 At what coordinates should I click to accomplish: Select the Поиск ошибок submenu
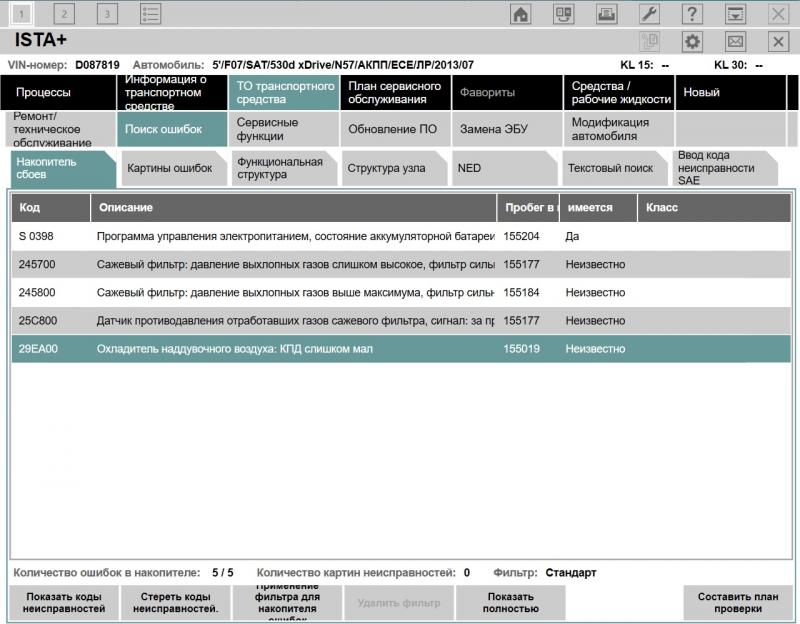point(172,129)
